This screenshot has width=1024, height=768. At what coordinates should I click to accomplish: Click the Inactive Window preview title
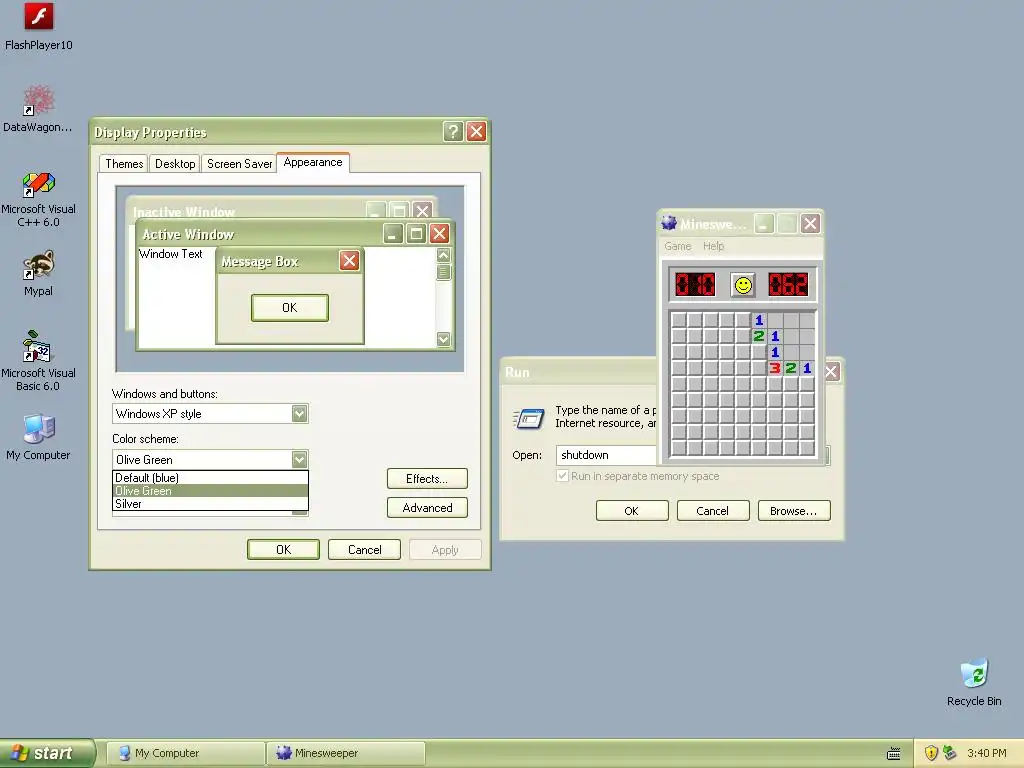[184, 212]
